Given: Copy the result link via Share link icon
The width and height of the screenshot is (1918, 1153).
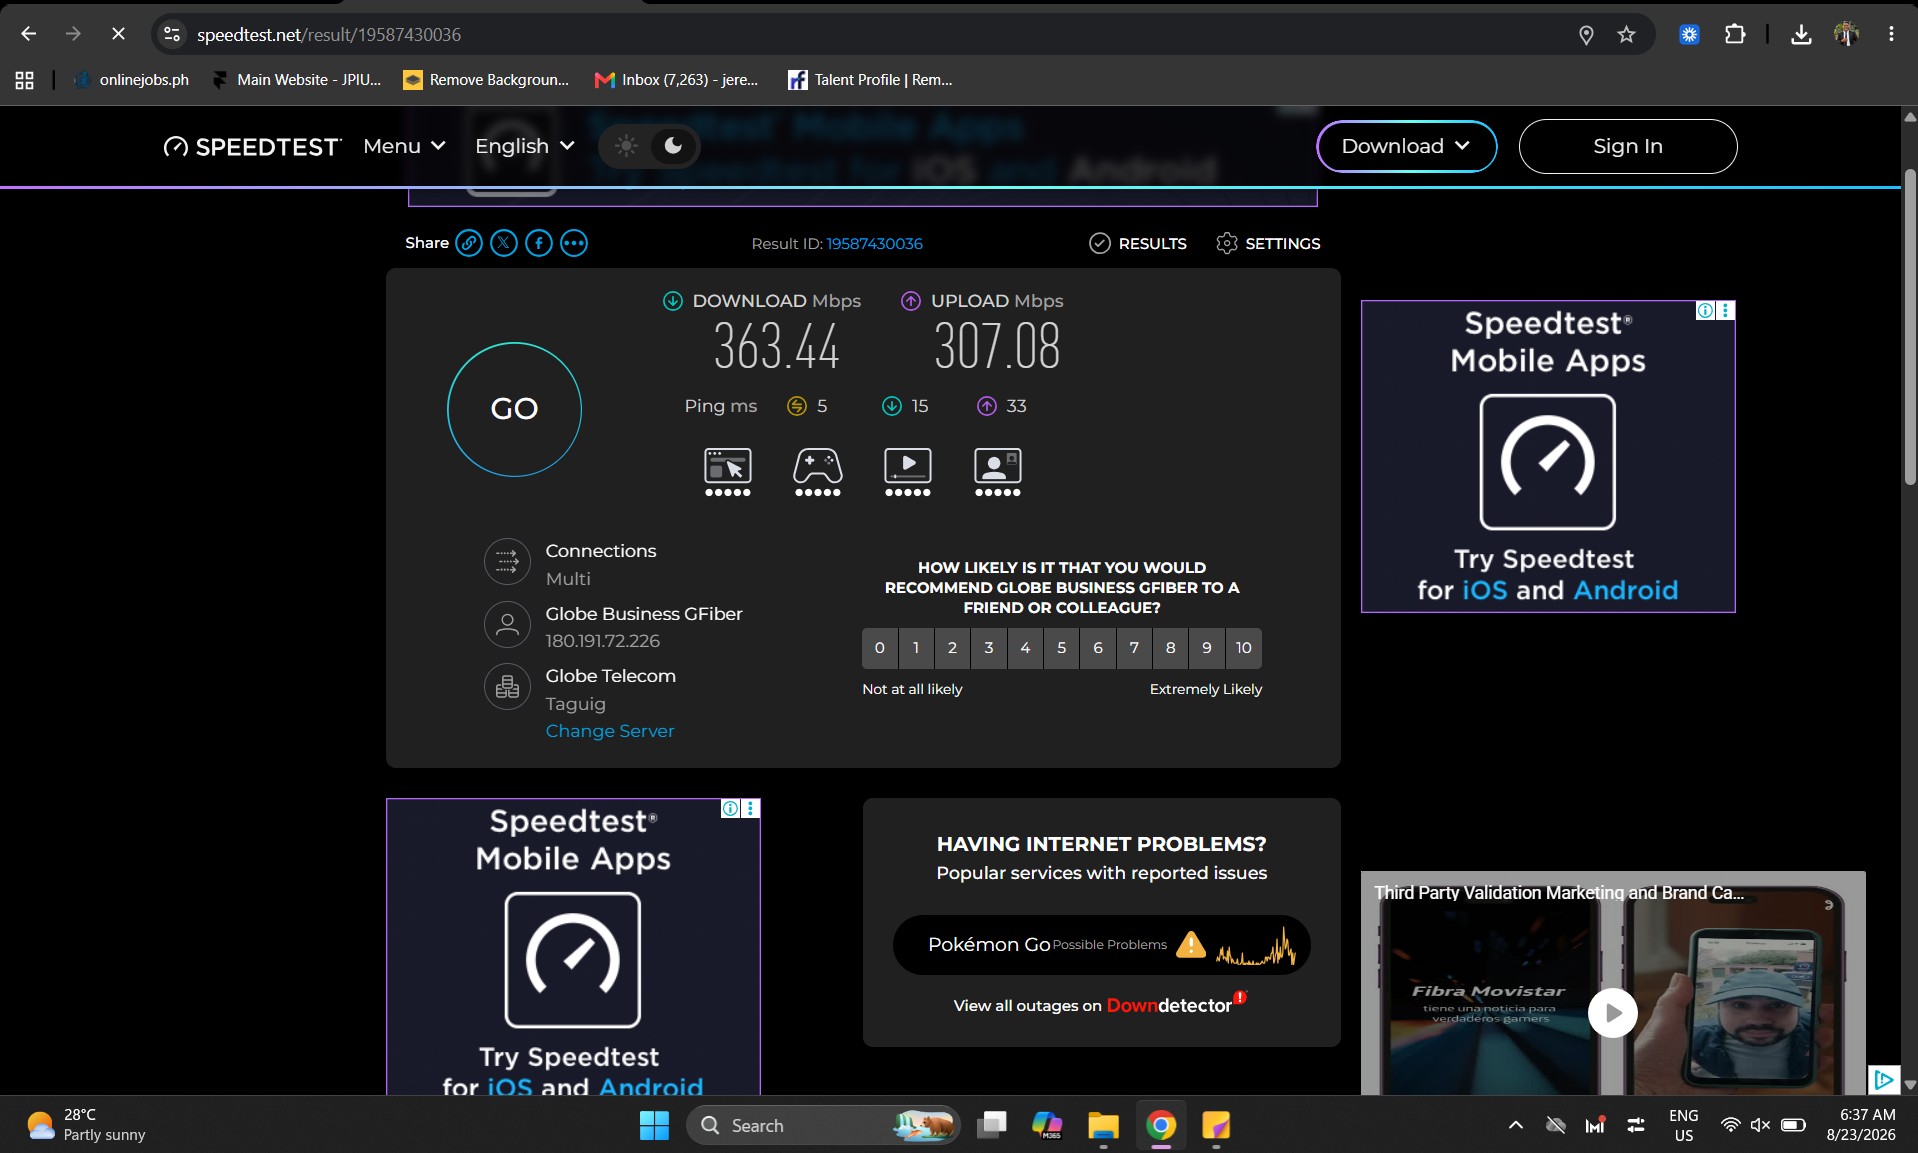Looking at the screenshot, I should tap(469, 243).
